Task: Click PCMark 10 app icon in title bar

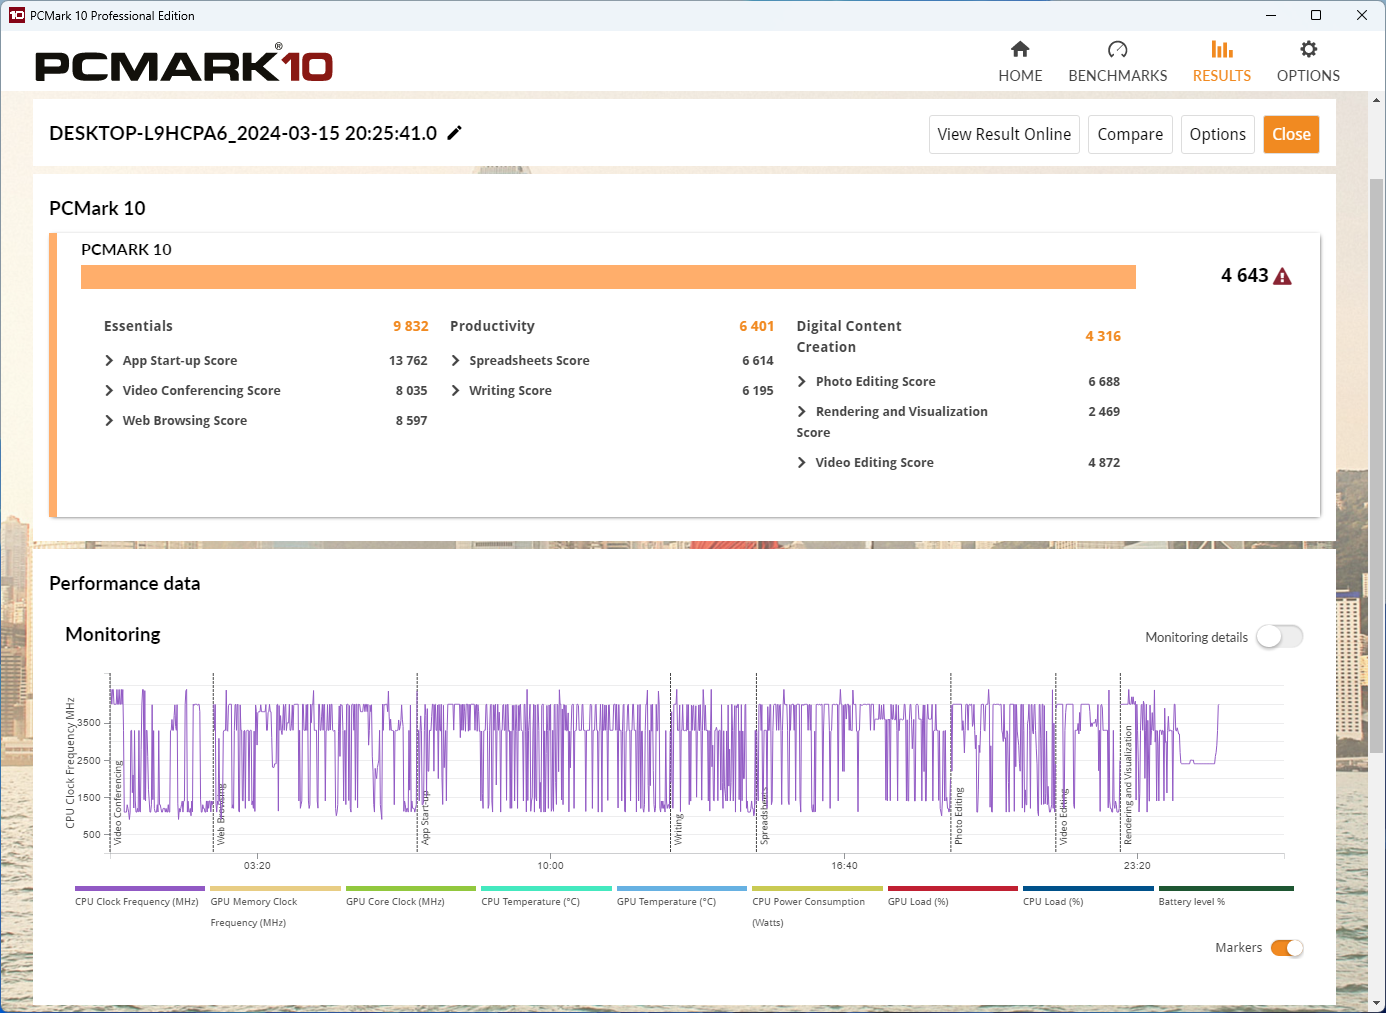Action: coord(16,15)
